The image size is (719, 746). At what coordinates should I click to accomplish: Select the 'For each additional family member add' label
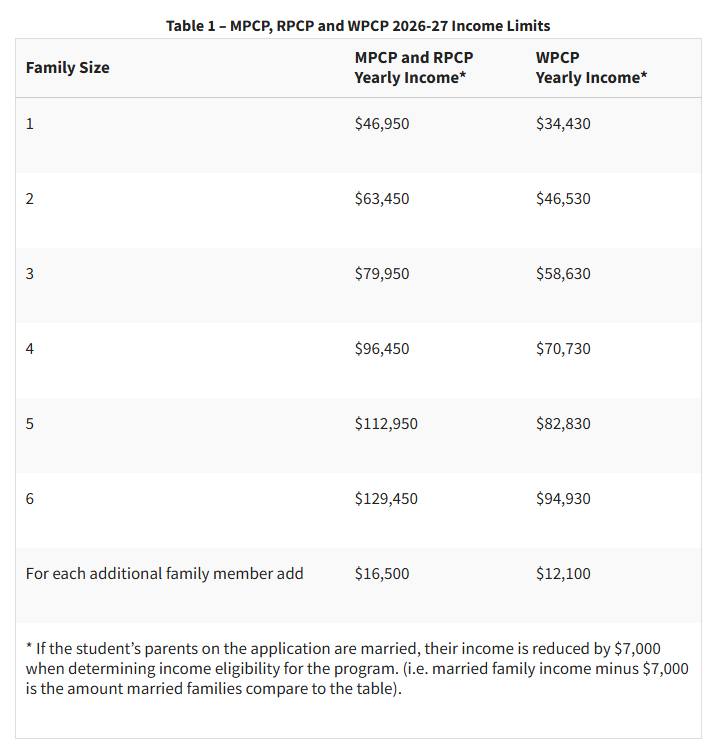[165, 574]
